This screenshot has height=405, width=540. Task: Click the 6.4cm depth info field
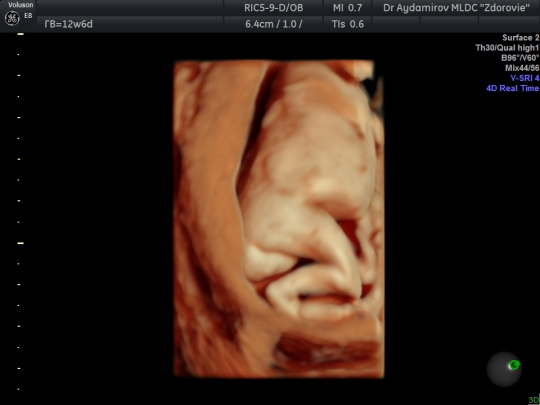[x=273, y=24]
